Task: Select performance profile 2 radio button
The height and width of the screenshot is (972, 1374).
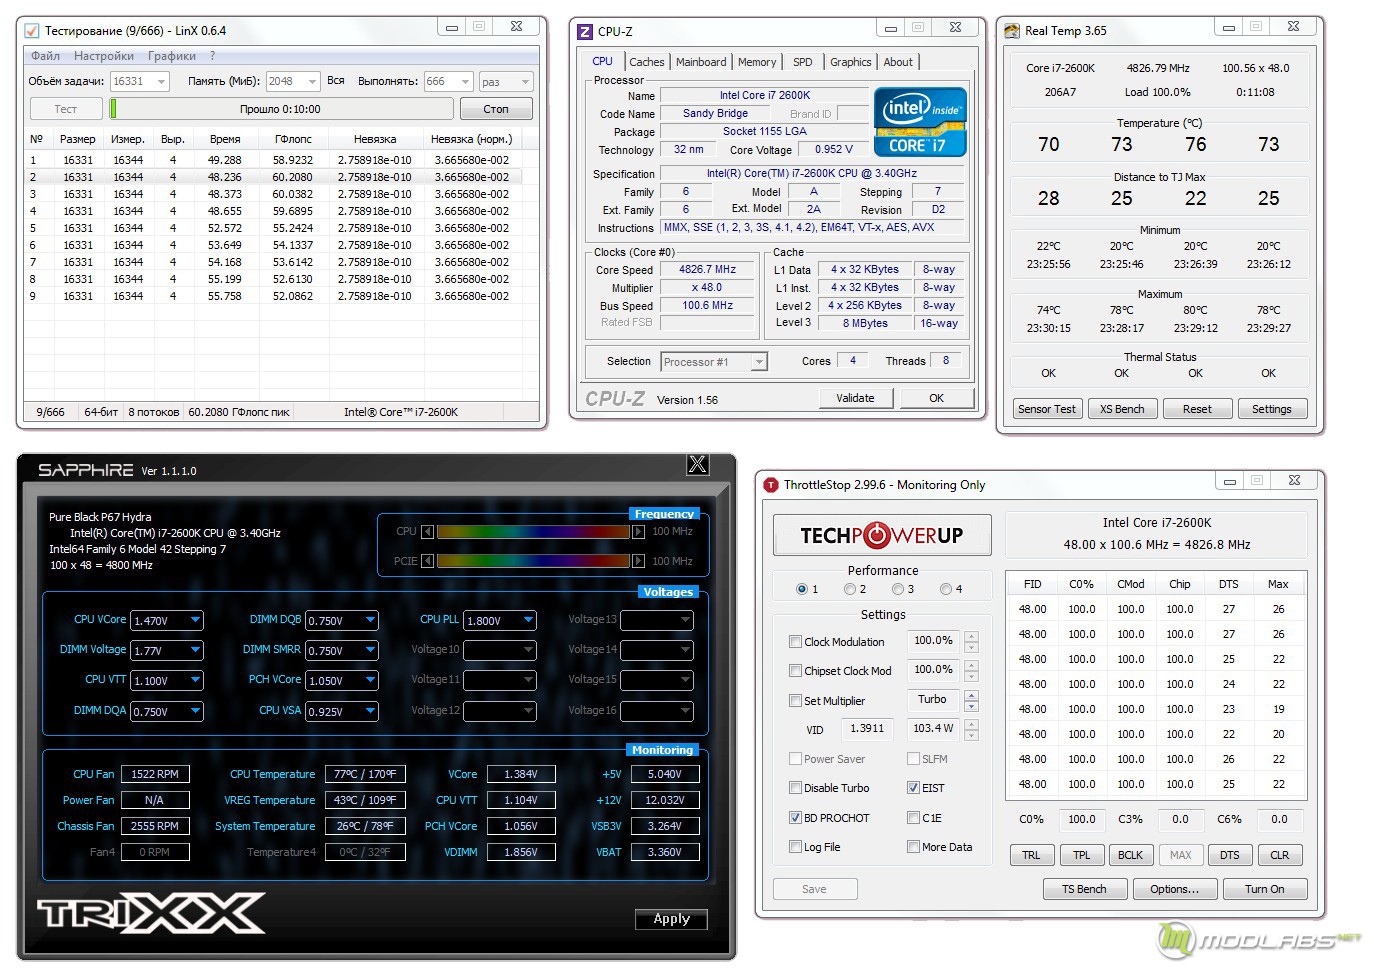Action: click(x=850, y=589)
